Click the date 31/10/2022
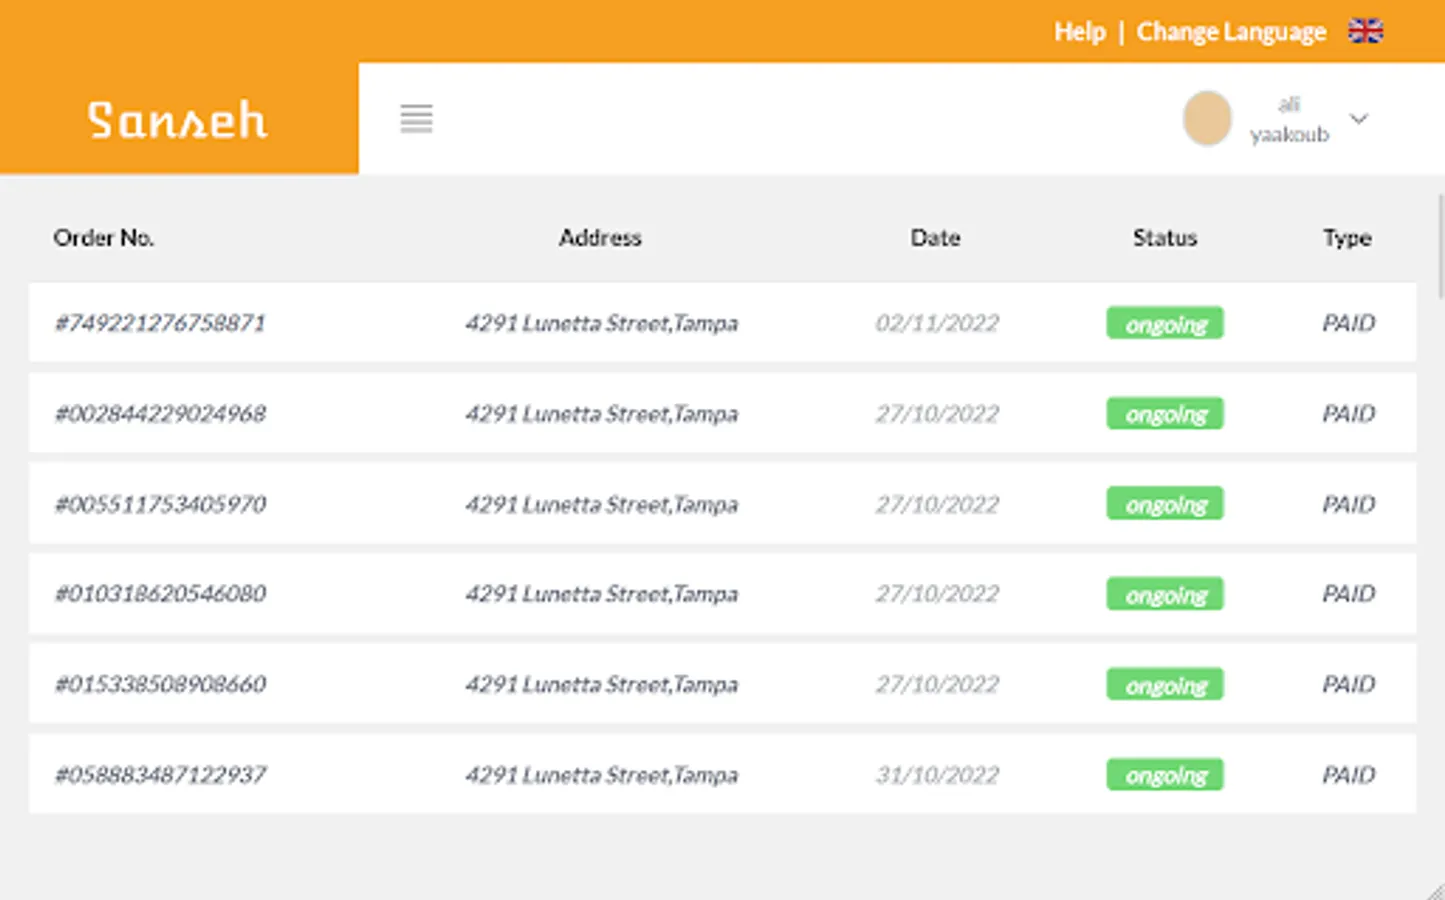Viewport: 1445px width, 900px height. click(937, 775)
